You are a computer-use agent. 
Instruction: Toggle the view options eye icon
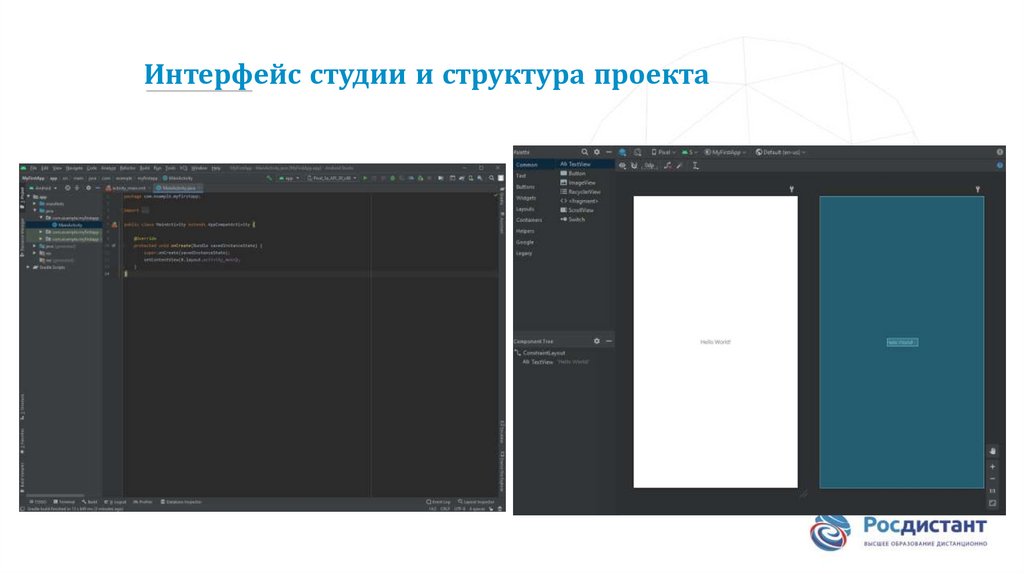[x=622, y=165]
